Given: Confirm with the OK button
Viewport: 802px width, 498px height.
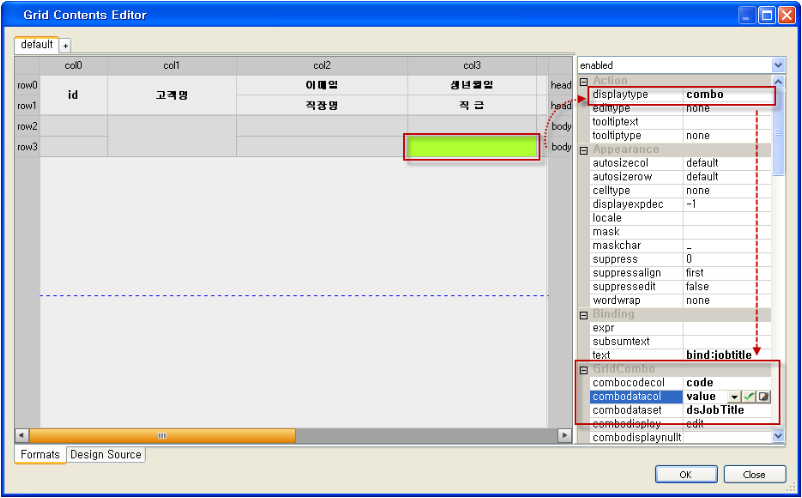Looking at the screenshot, I should click(685, 474).
